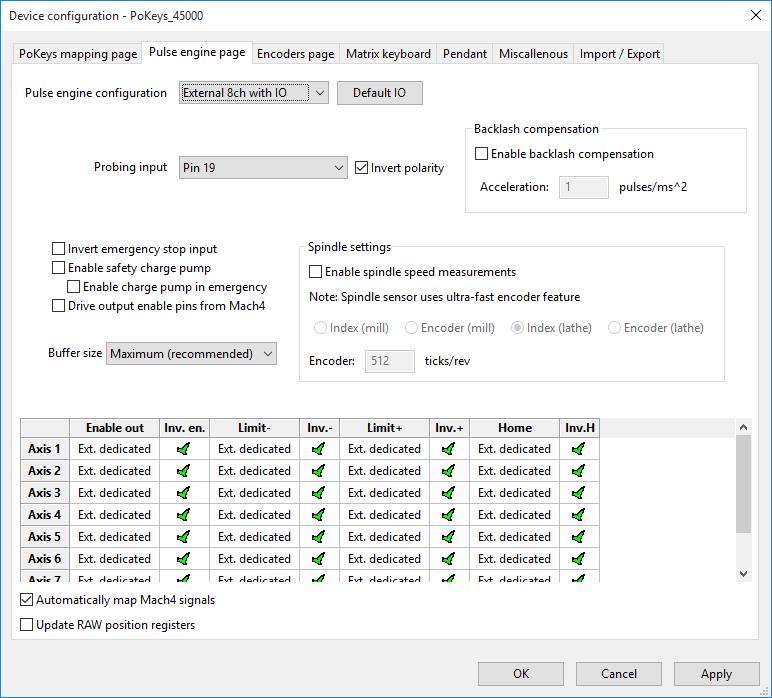Open Import / Export tab
This screenshot has height=698, width=772.
pyautogui.click(x=619, y=54)
